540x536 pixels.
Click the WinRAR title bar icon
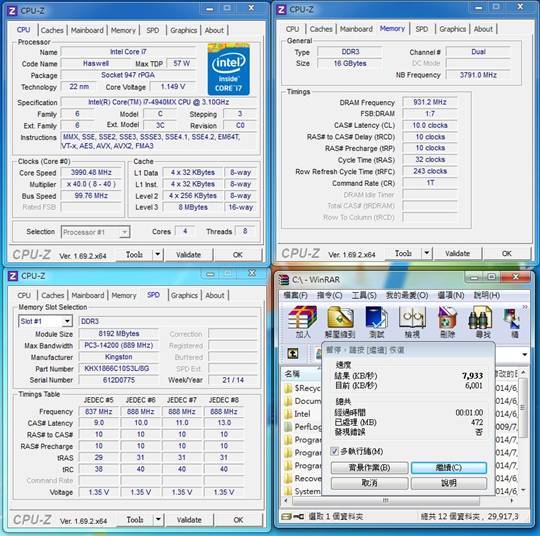click(x=283, y=279)
